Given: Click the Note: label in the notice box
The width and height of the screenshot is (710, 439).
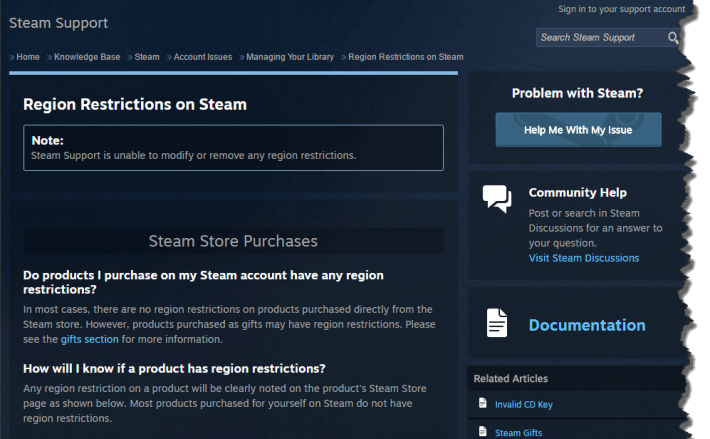Looking at the screenshot, I should [x=48, y=141].
